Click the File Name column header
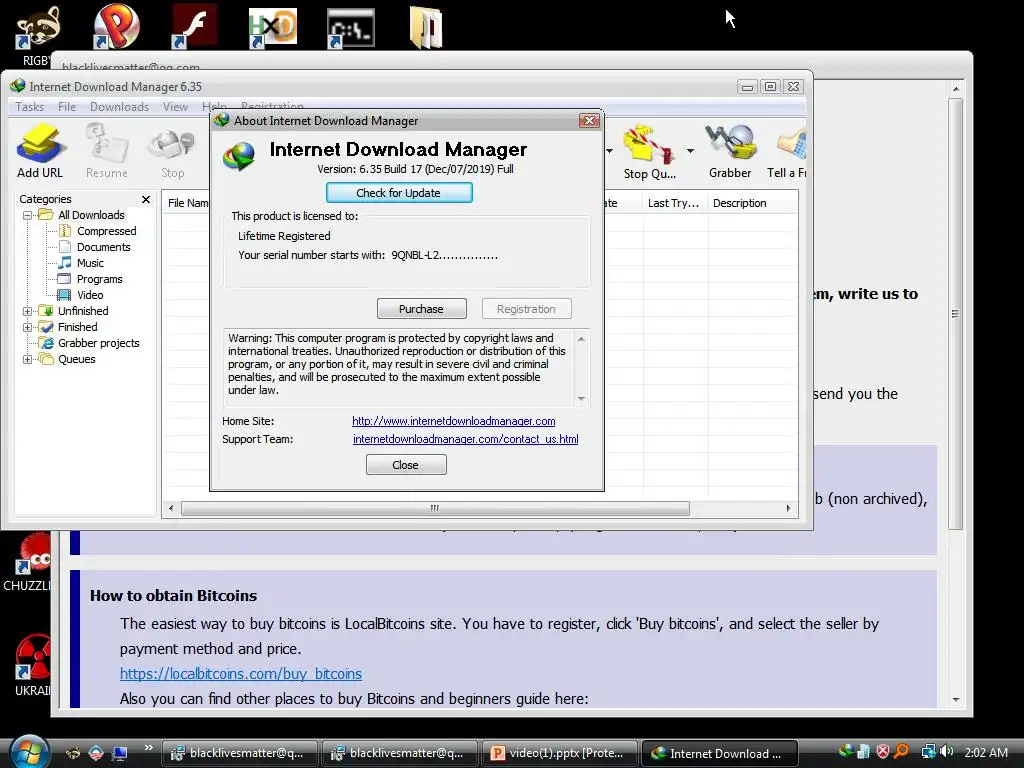 point(187,203)
